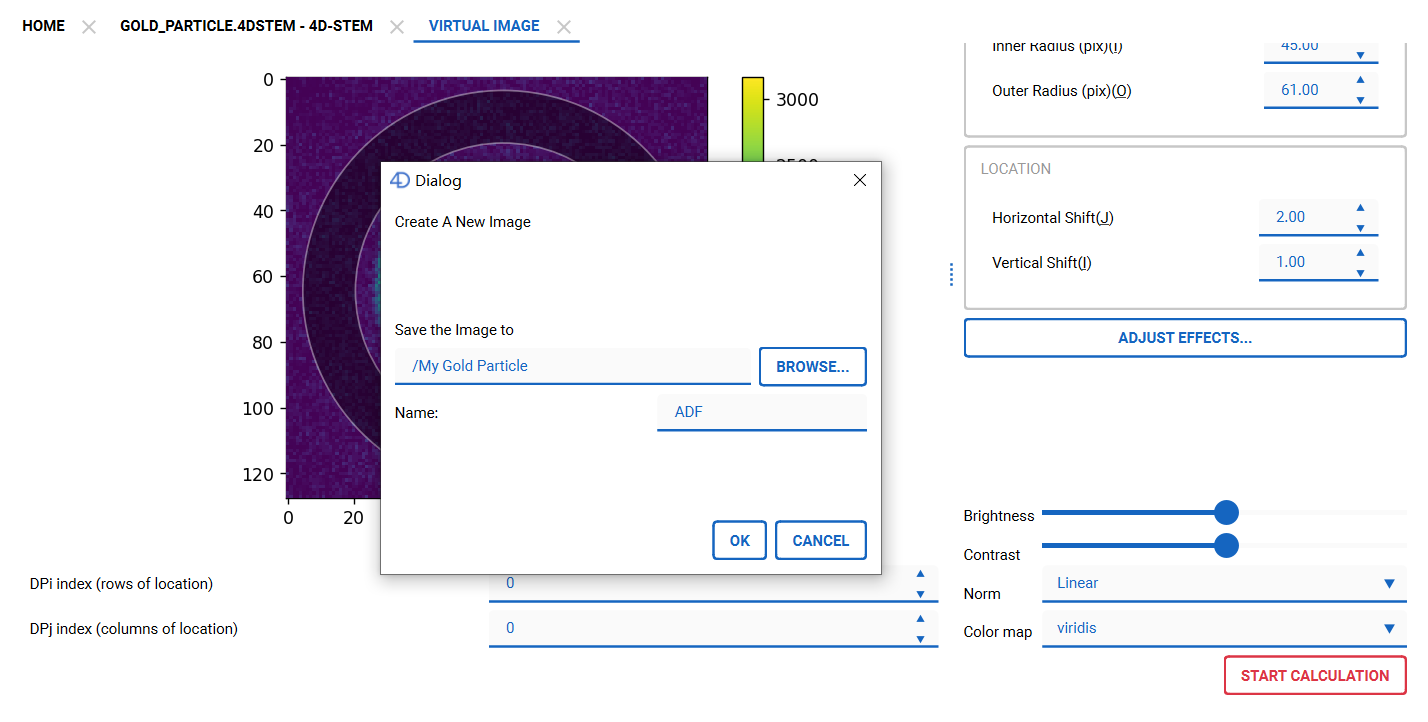Edit the save path field '/My Gold Particle'
Image resolution: width=1428 pixels, height=722 pixels.
(573, 366)
